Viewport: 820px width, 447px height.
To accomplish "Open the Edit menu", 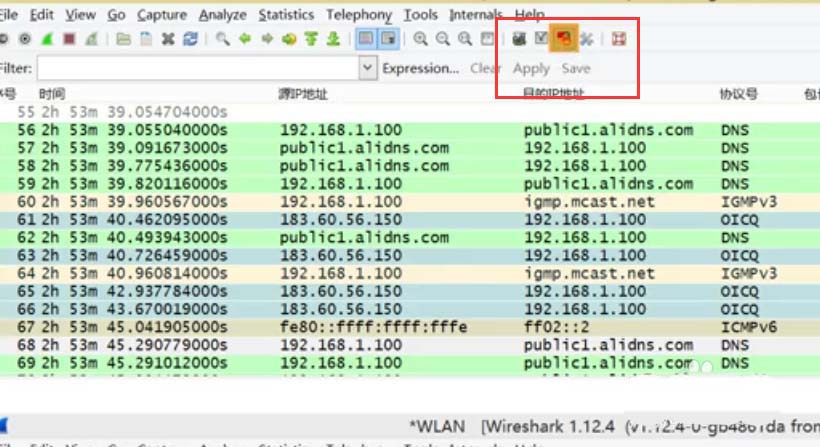I will (x=41, y=15).
